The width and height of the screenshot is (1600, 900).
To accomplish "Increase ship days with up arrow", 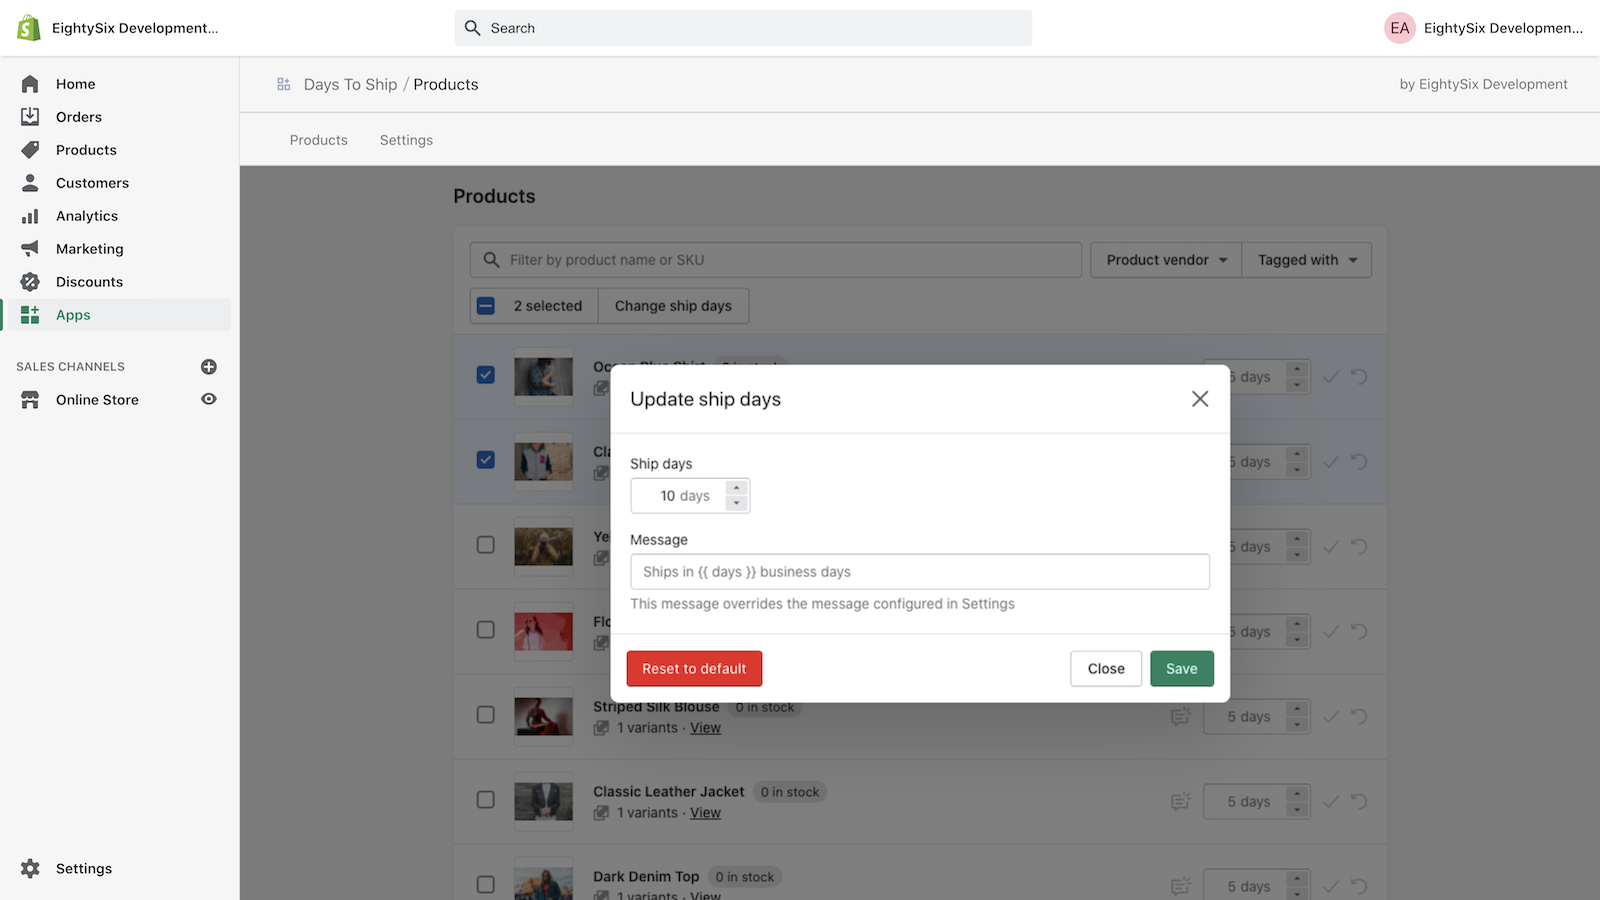I will pos(737,488).
